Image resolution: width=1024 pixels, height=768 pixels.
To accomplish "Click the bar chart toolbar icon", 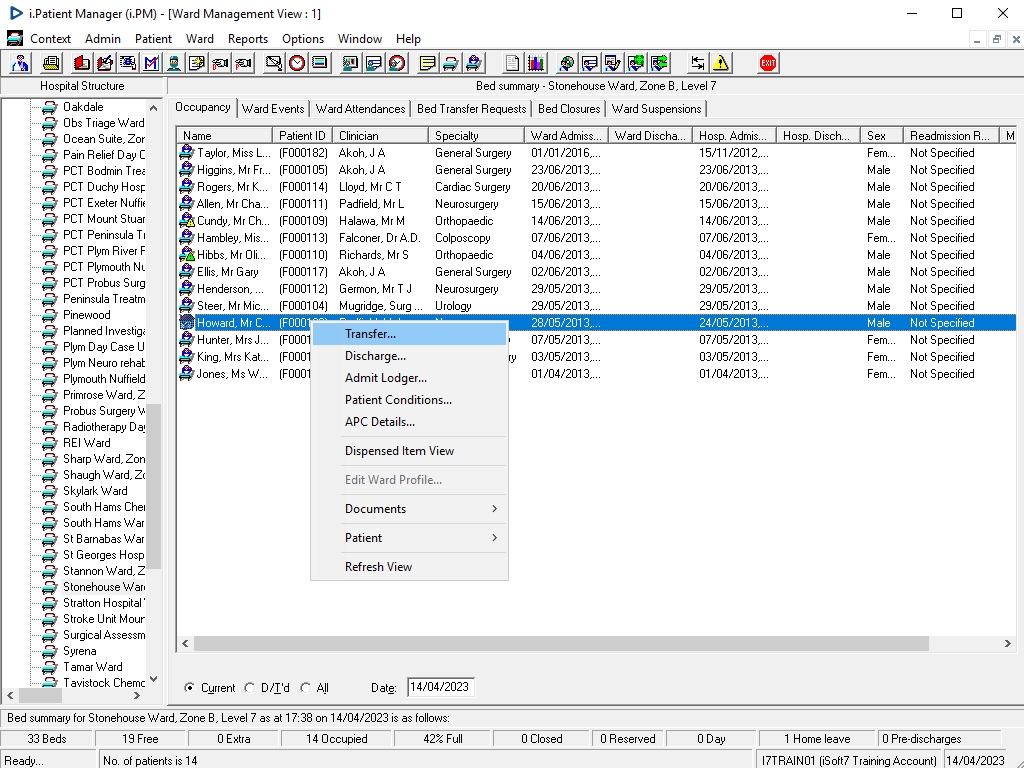I will tap(536, 63).
